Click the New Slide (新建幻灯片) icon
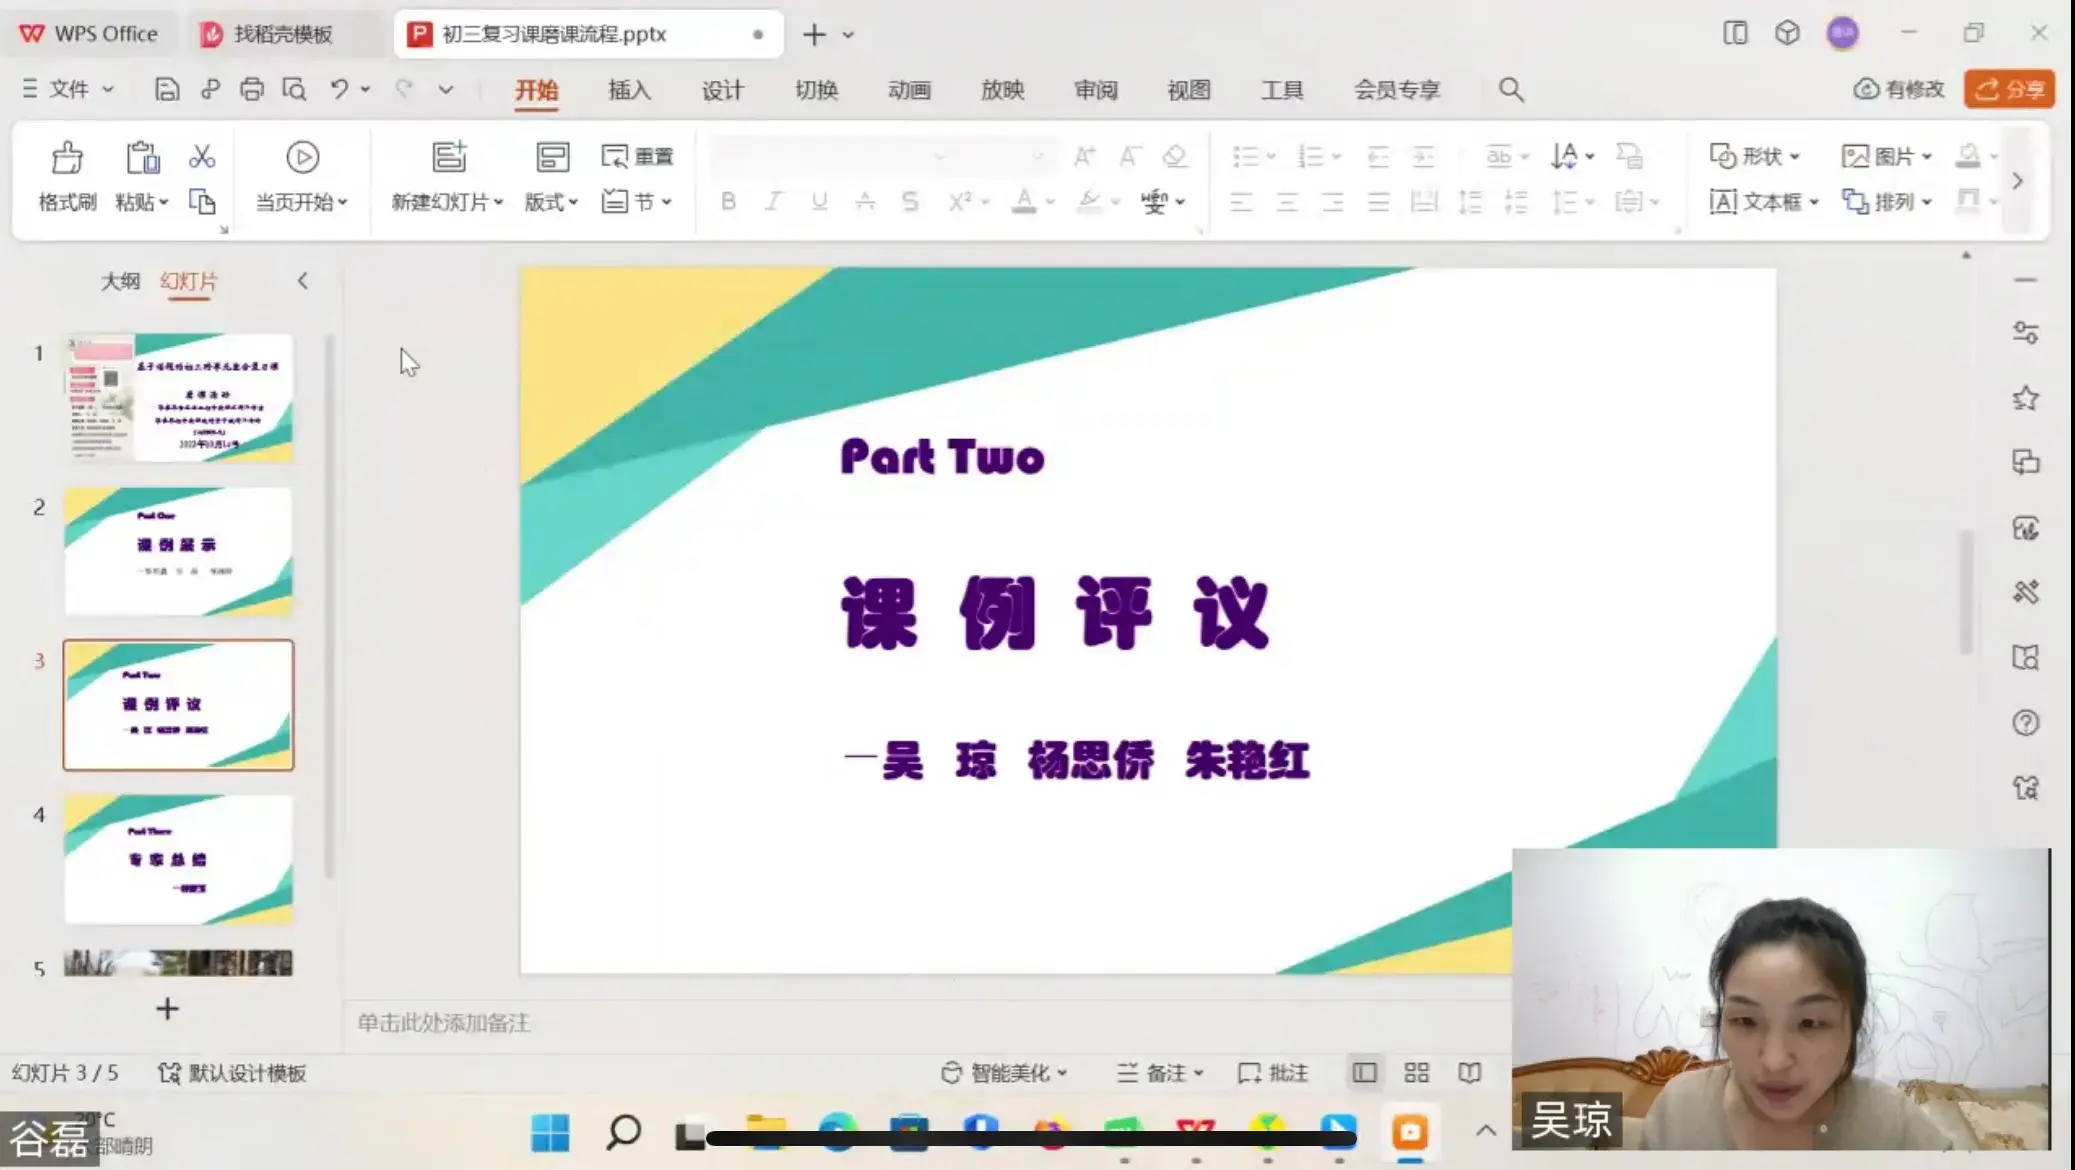This screenshot has height=1170, width=2075. [449, 158]
